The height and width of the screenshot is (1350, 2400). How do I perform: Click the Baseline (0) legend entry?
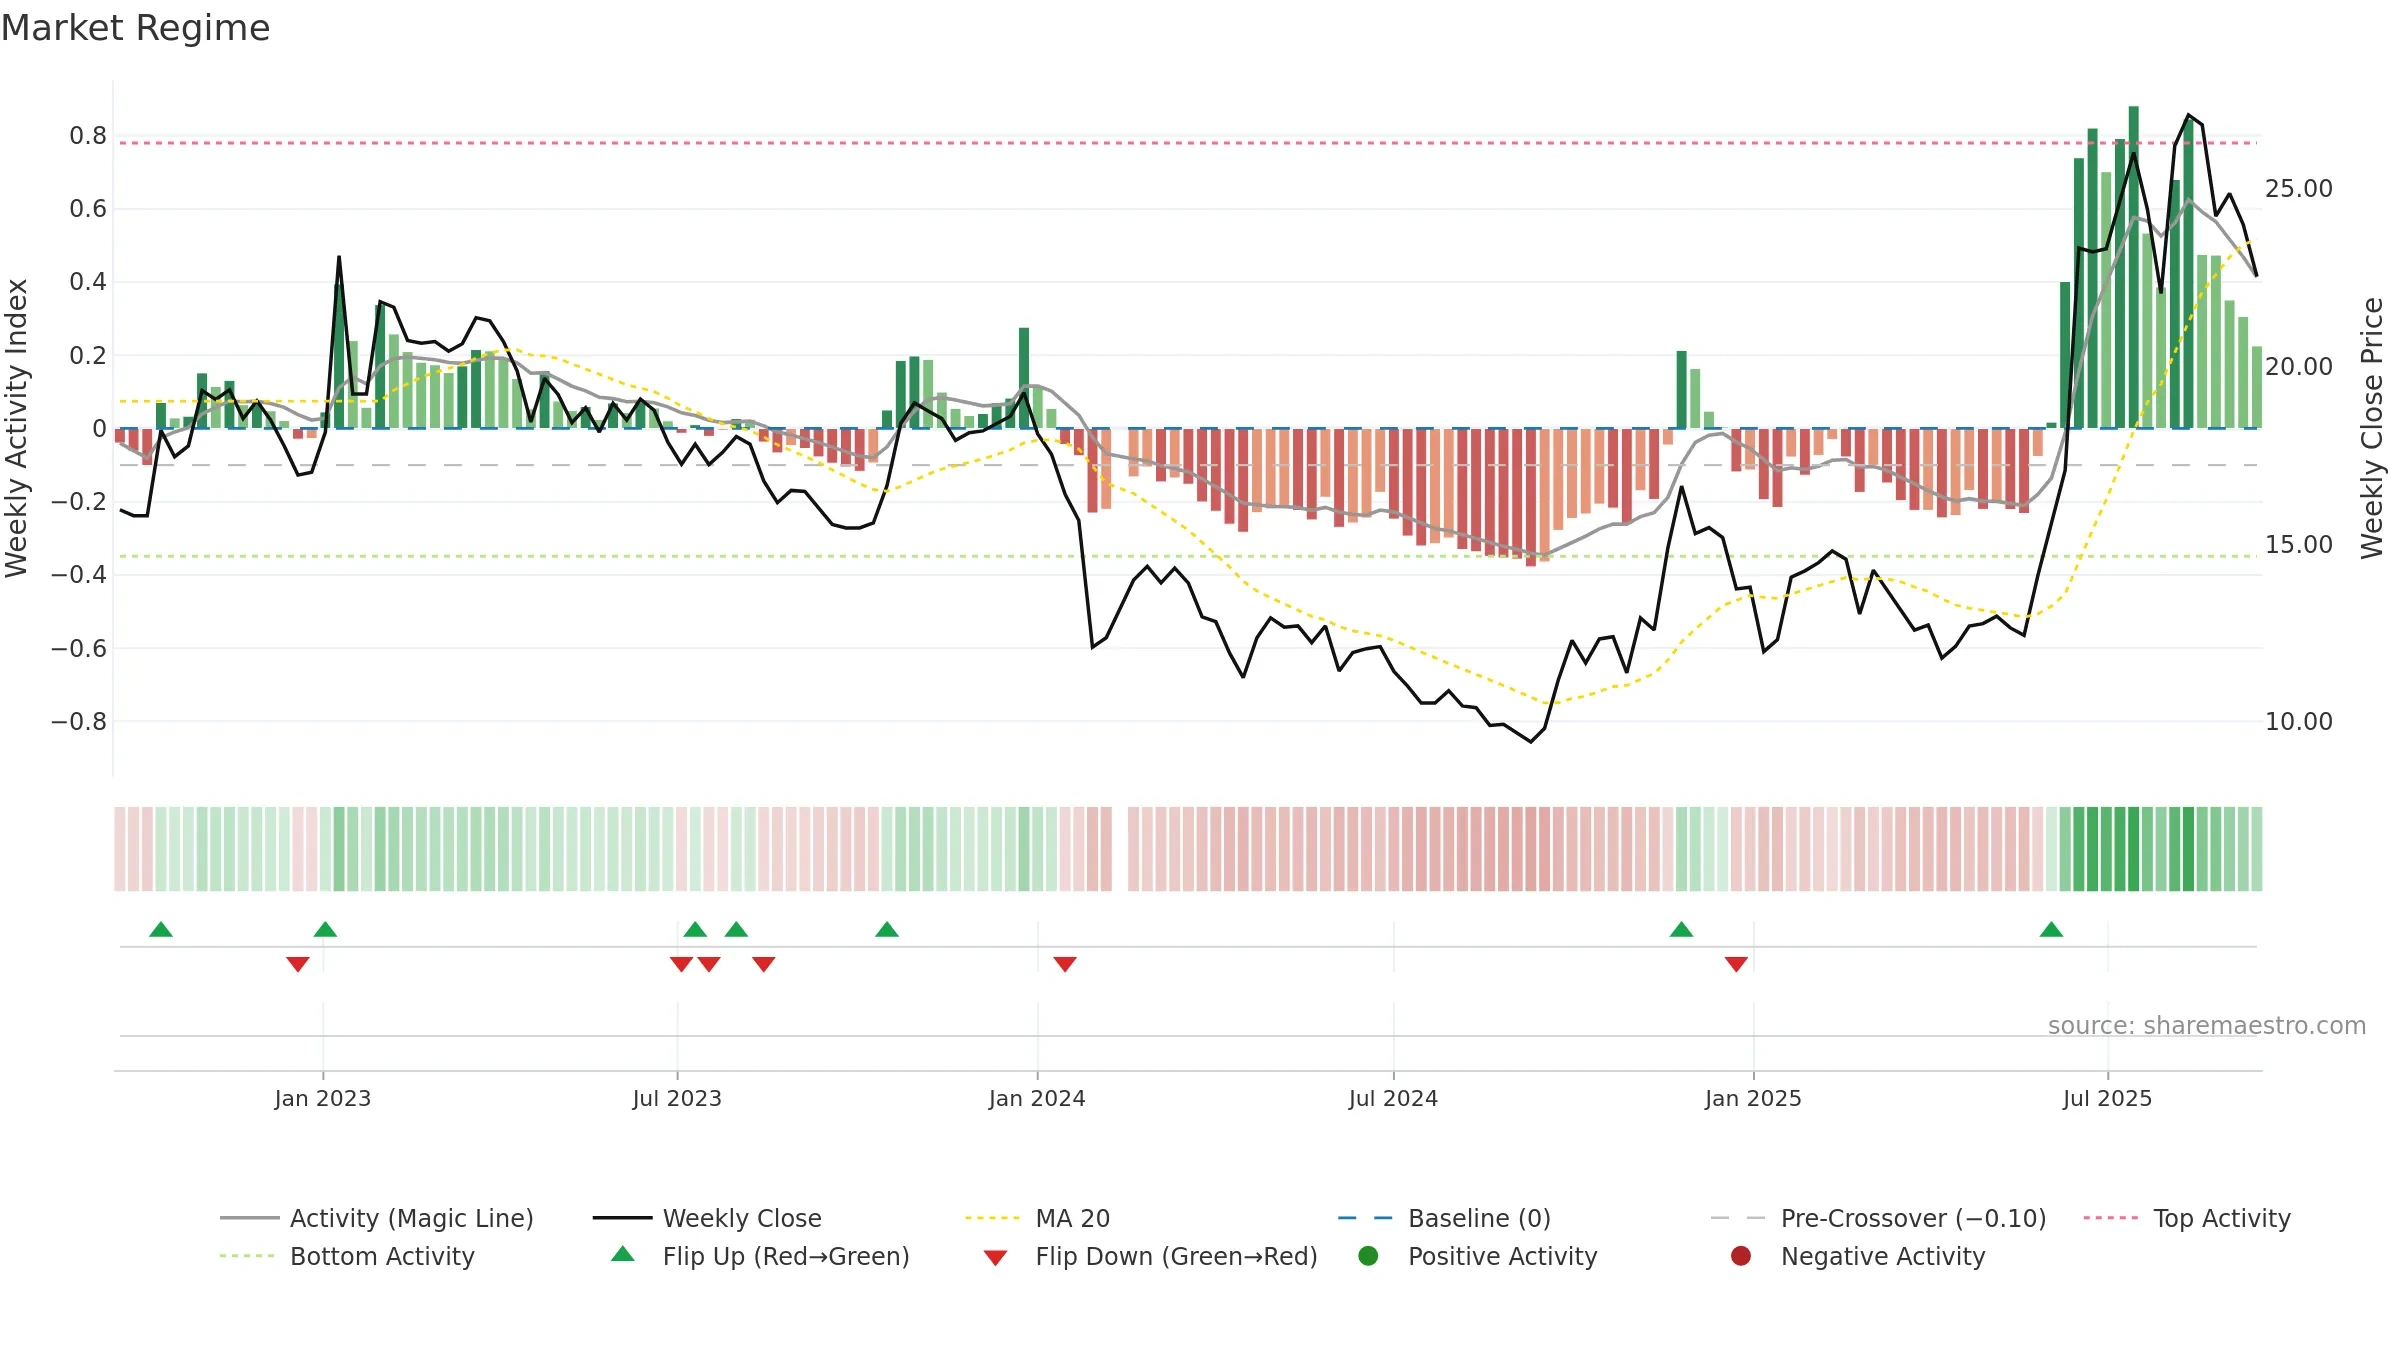click(1444, 1218)
